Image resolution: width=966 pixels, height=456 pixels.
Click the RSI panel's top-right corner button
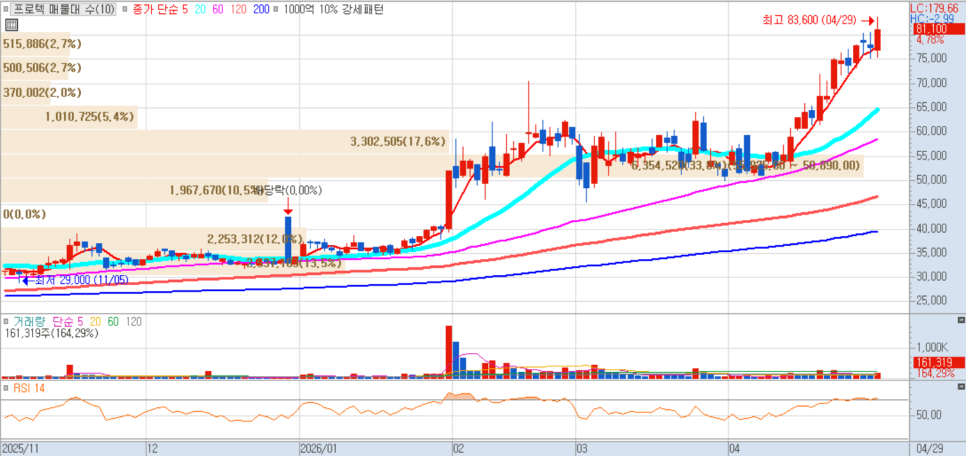(961, 386)
